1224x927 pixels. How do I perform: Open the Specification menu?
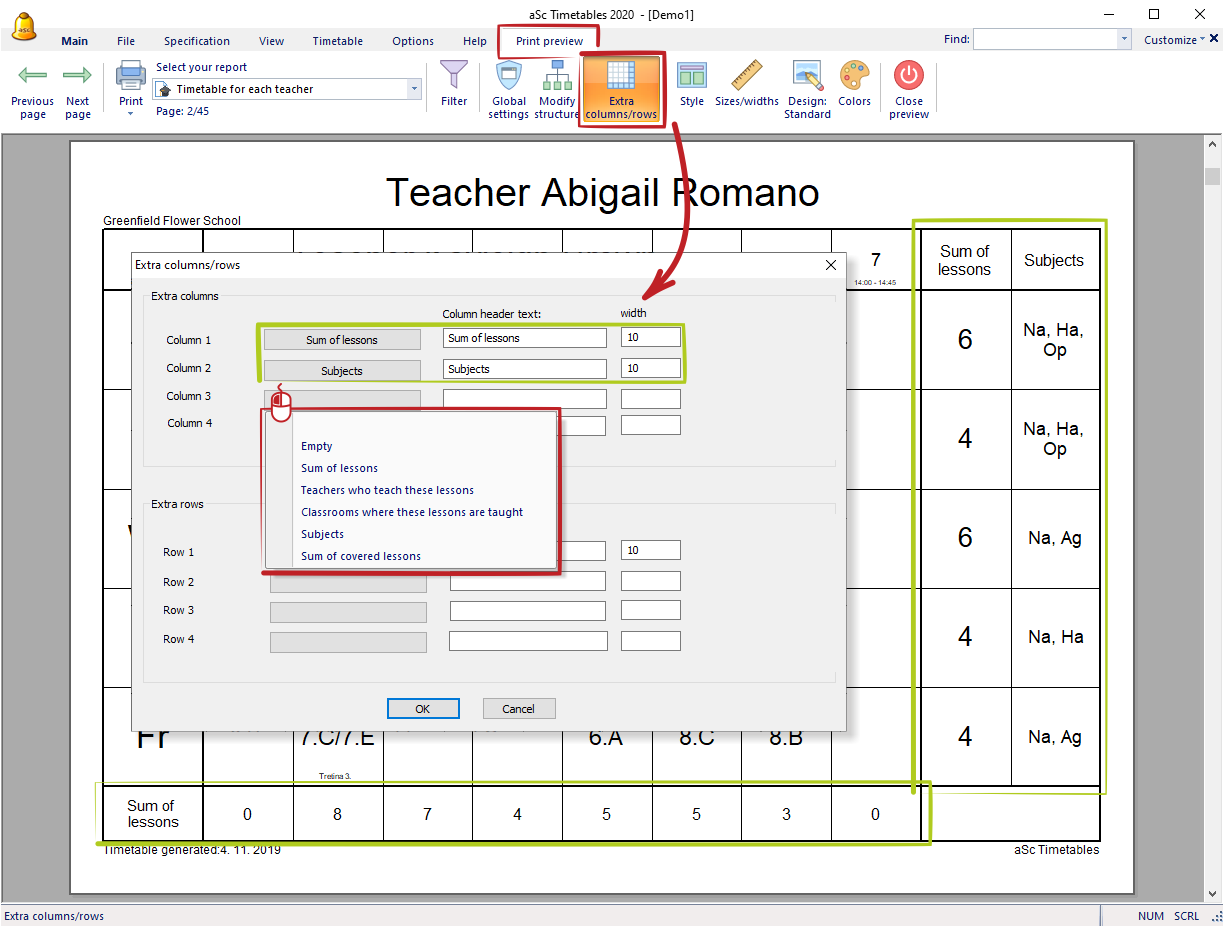[197, 41]
